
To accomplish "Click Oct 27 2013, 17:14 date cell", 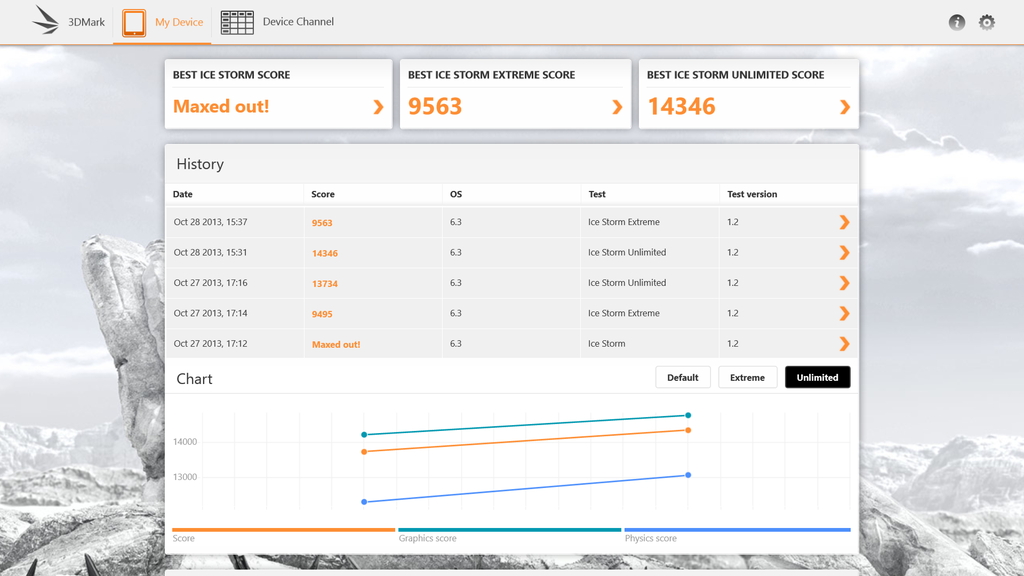I will pyautogui.click(x=210, y=313).
